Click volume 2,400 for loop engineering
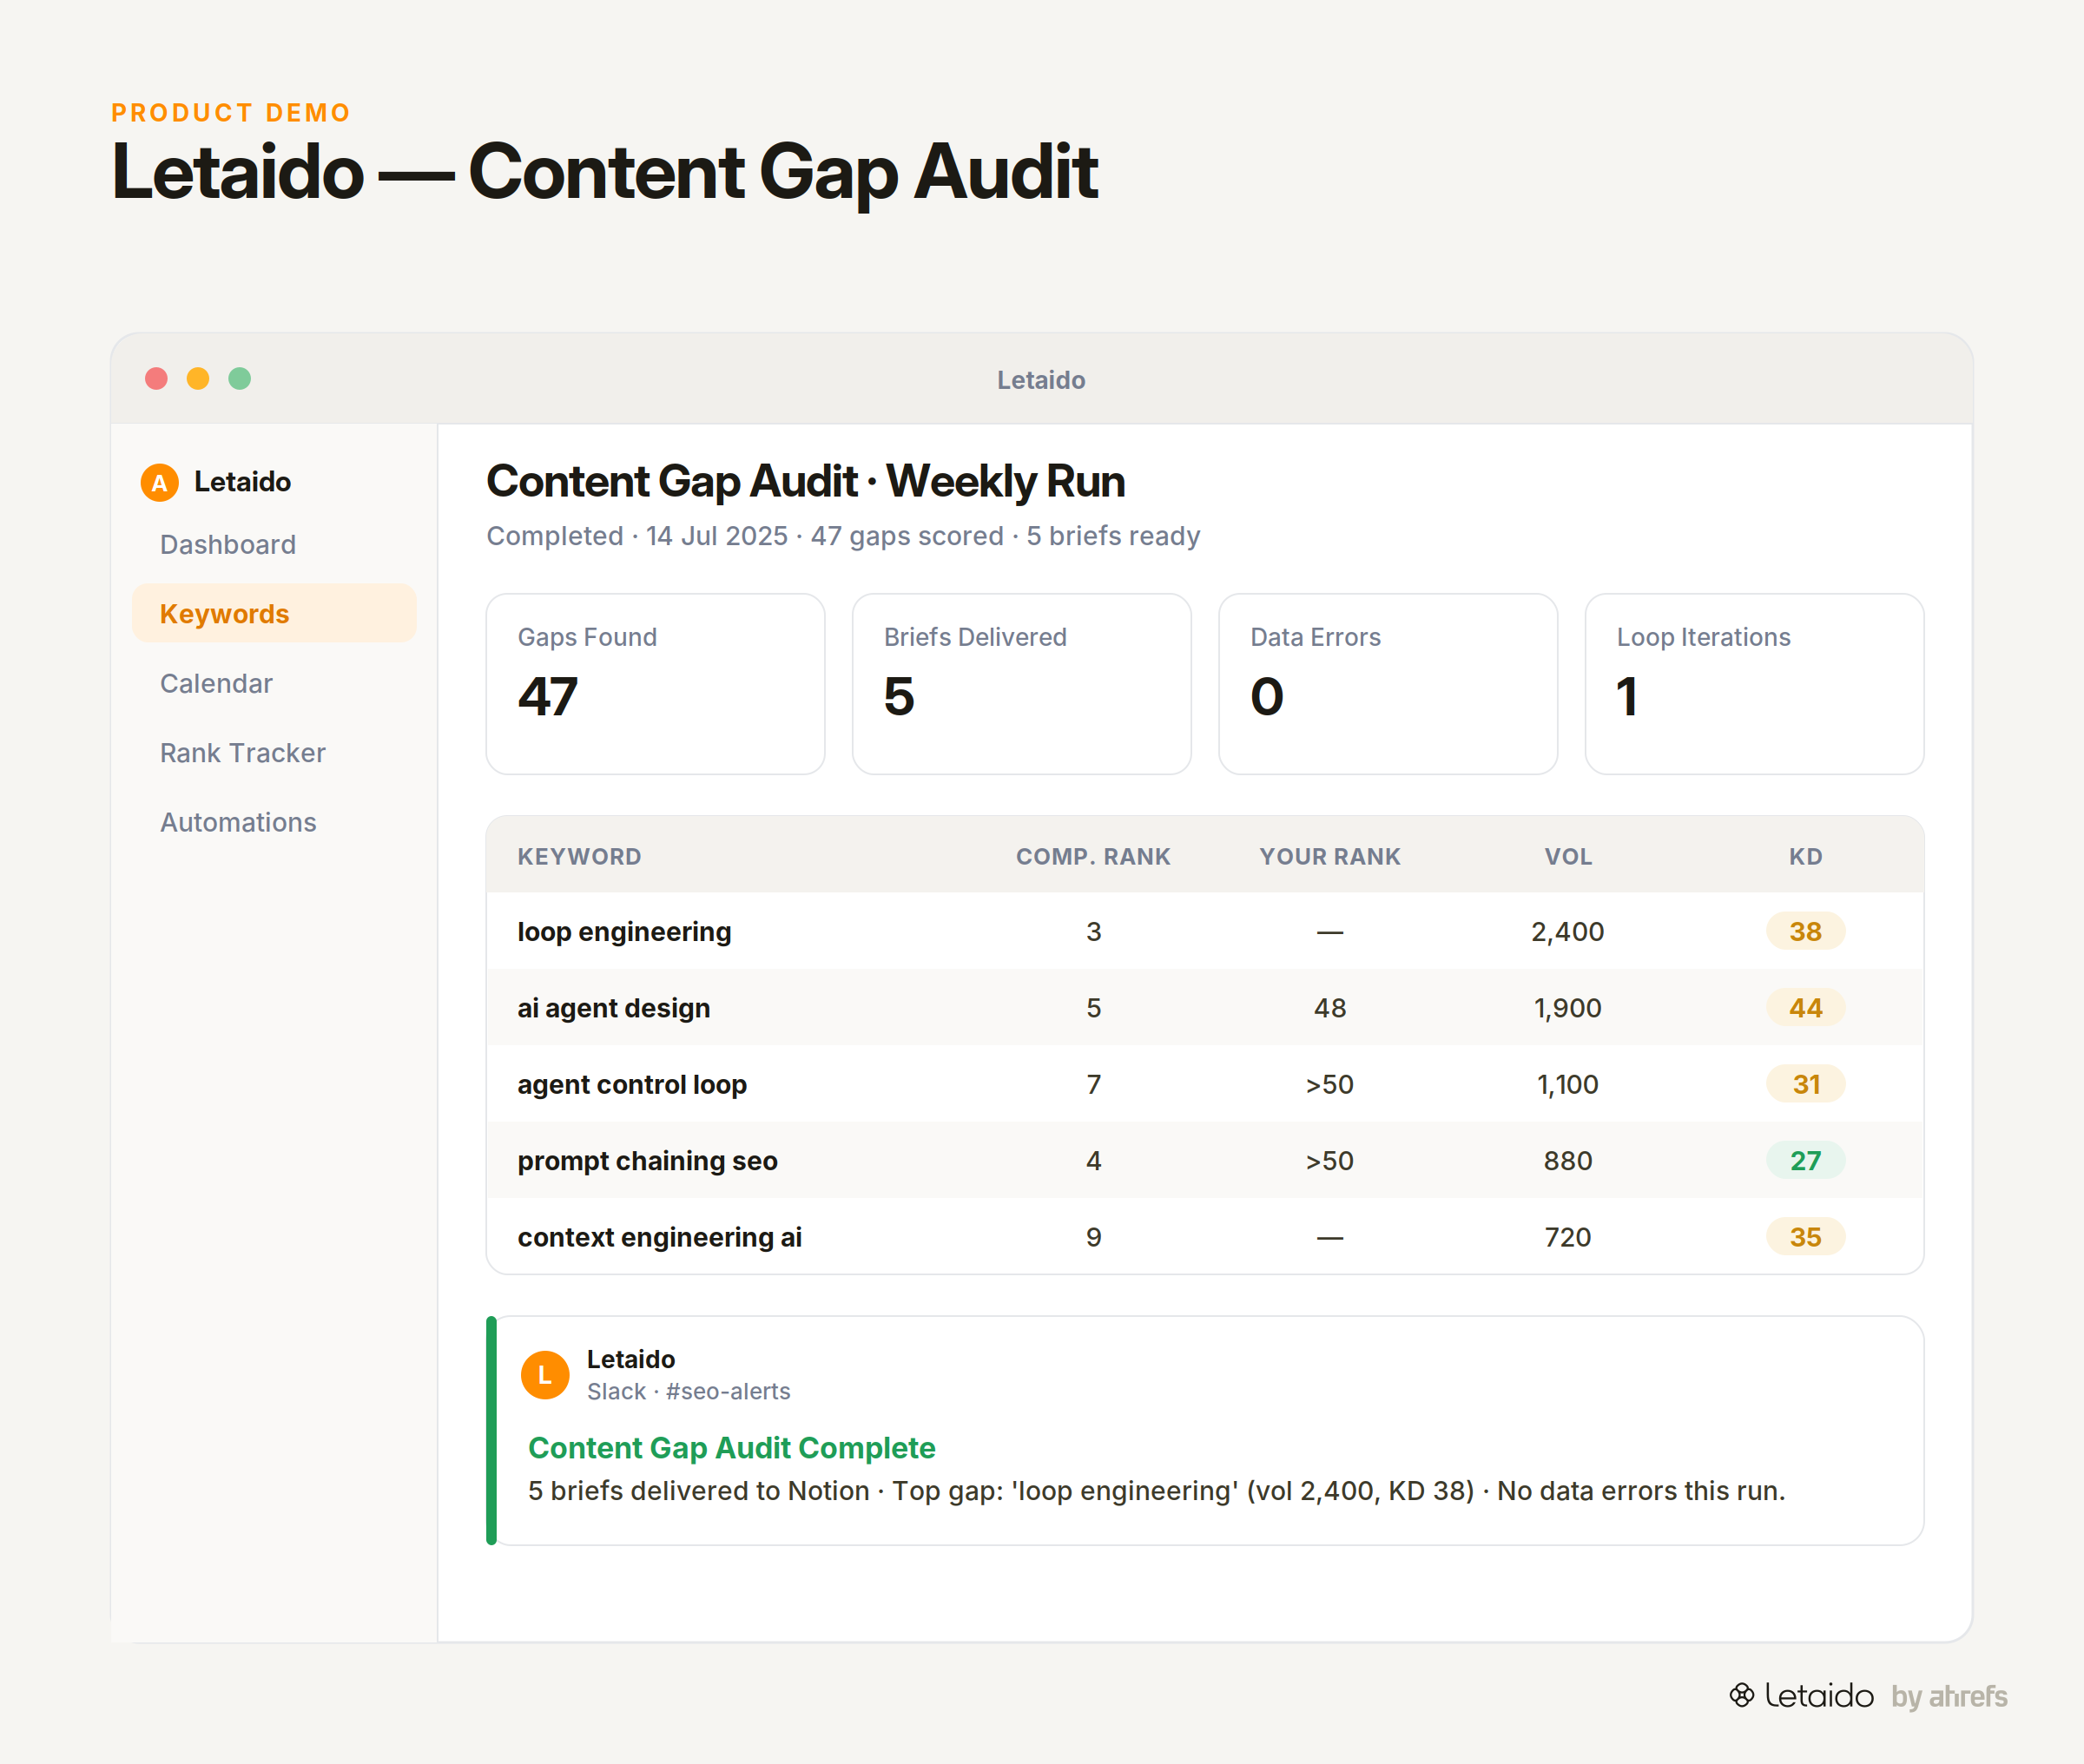Viewport: 2084px width, 1764px height. click(1567, 931)
